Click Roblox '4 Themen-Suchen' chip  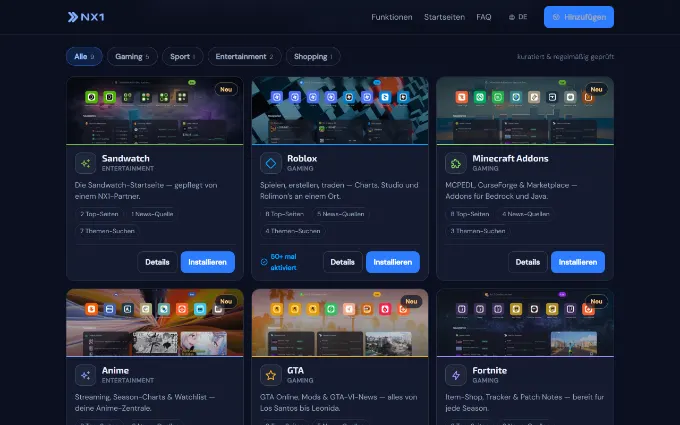293,231
